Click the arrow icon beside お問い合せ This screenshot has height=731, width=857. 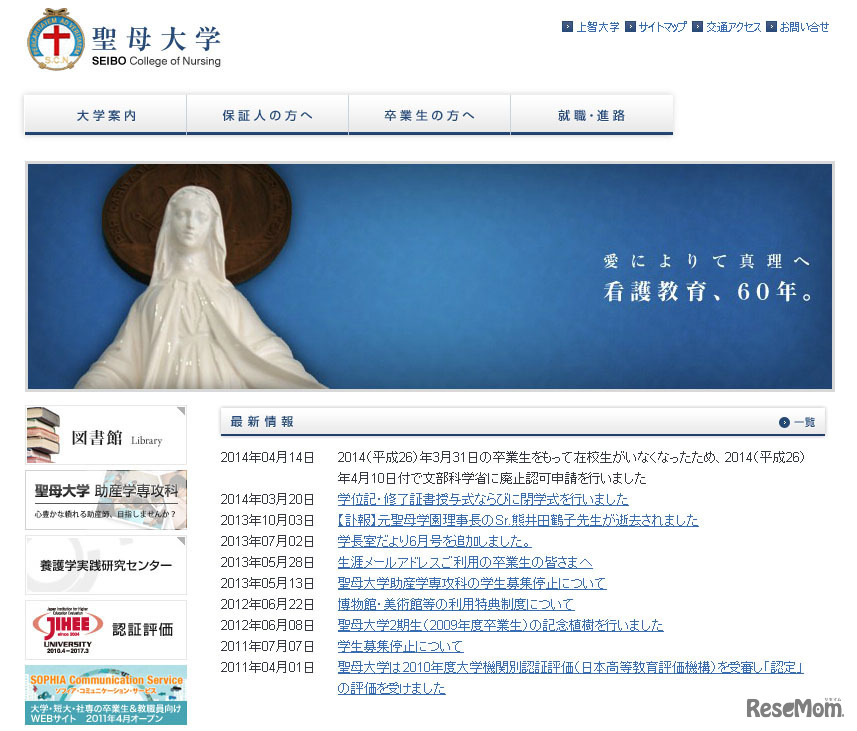tap(771, 26)
